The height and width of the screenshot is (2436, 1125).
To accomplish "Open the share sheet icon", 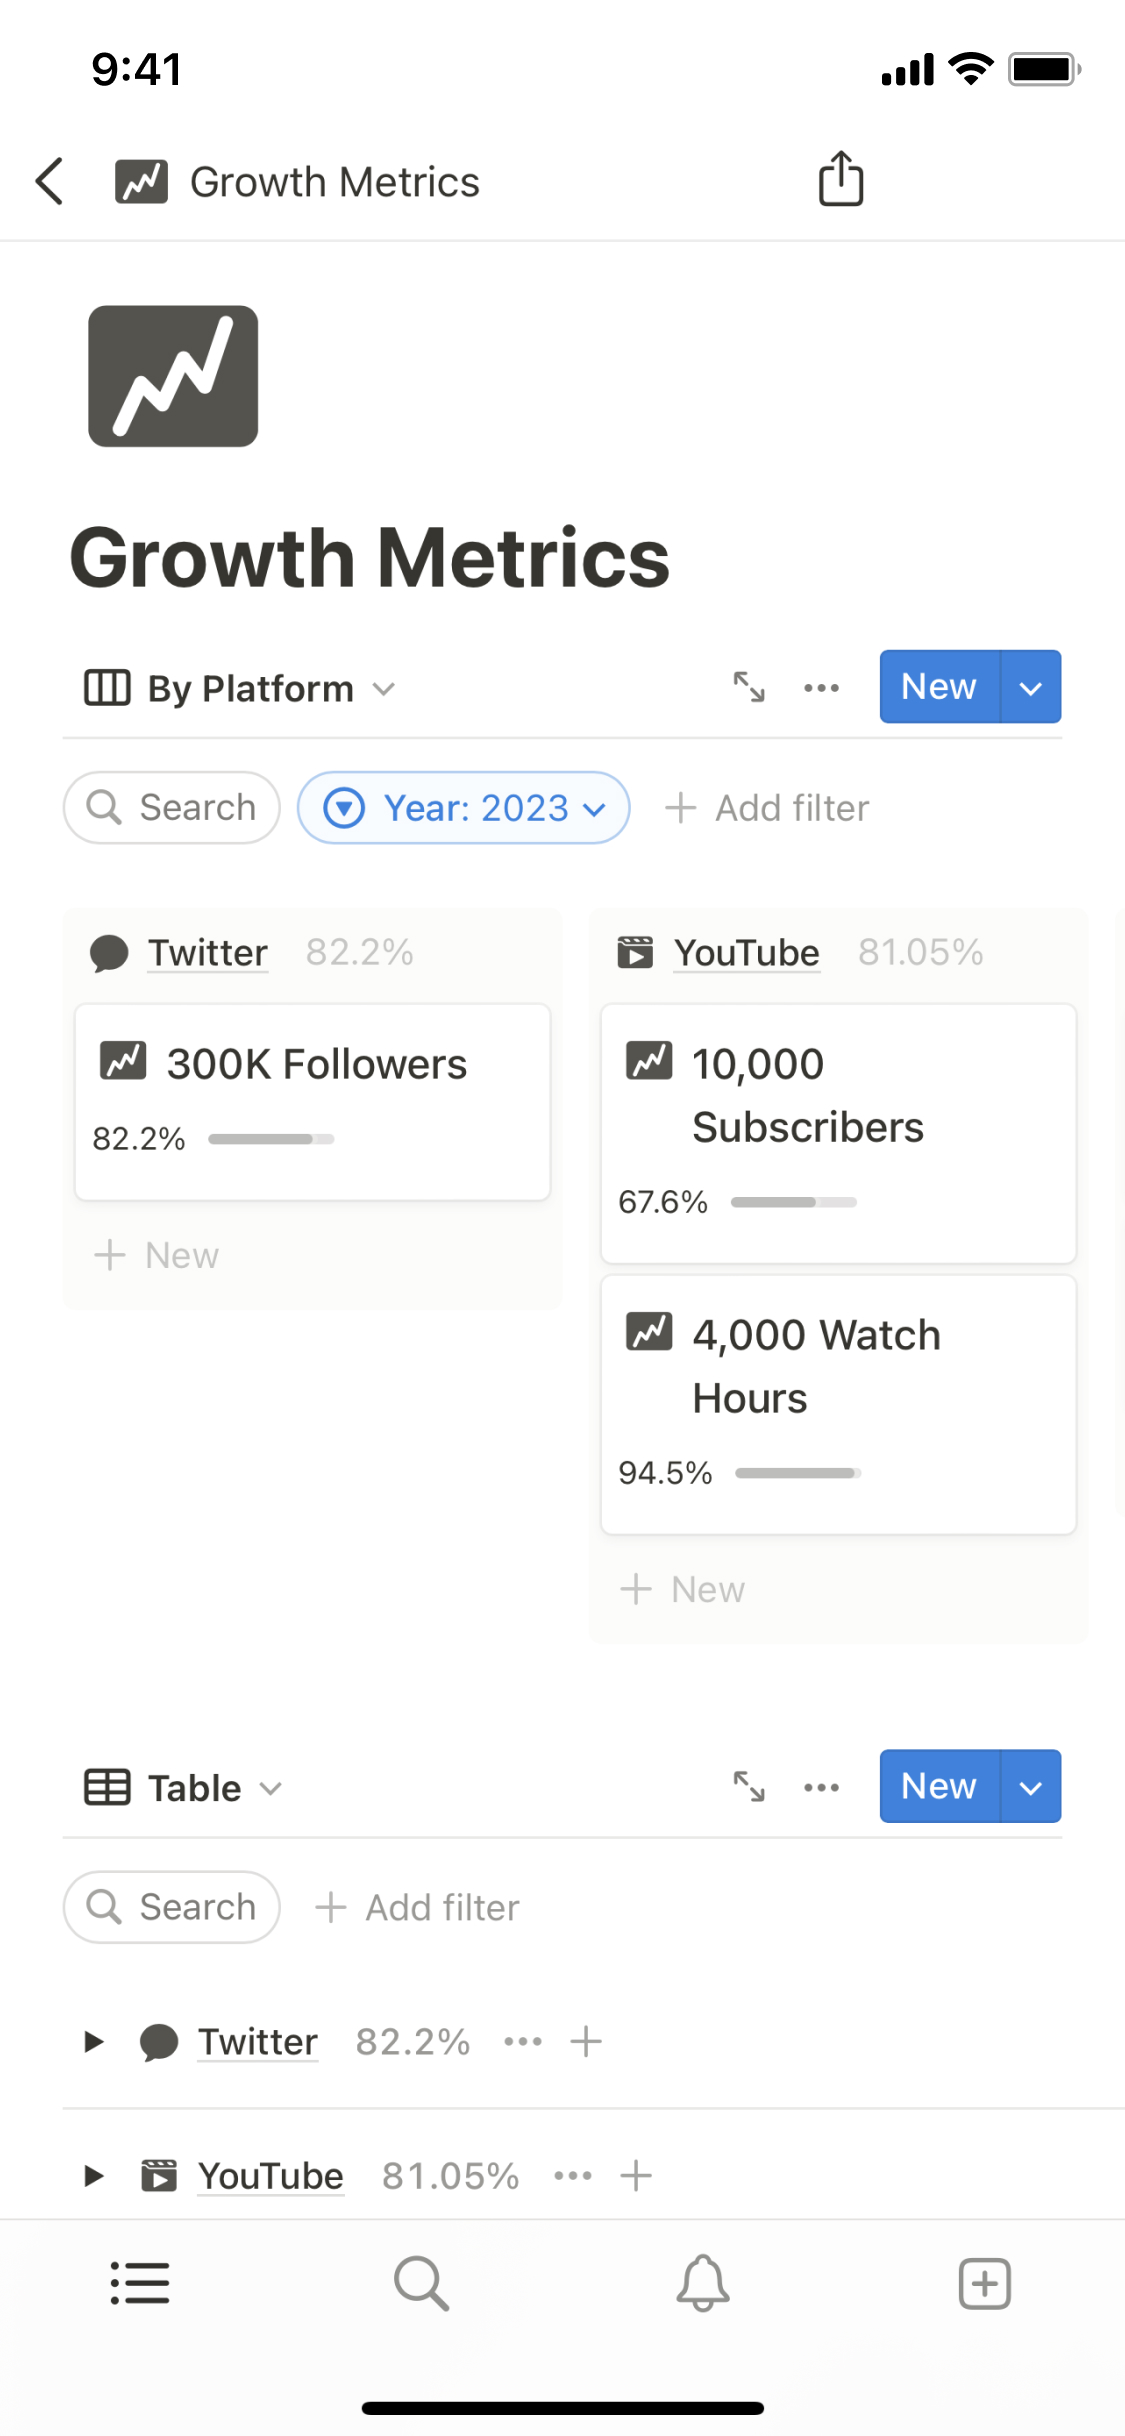I will pyautogui.click(x=840, y=179).
